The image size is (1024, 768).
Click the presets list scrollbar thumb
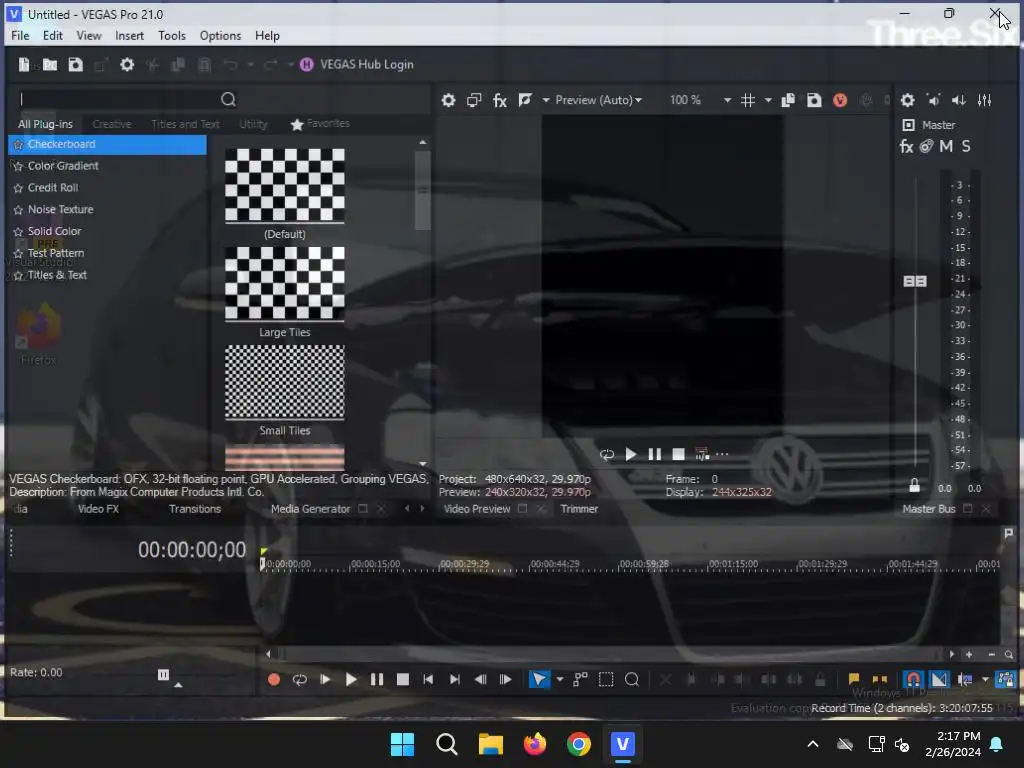coord(423,191)
